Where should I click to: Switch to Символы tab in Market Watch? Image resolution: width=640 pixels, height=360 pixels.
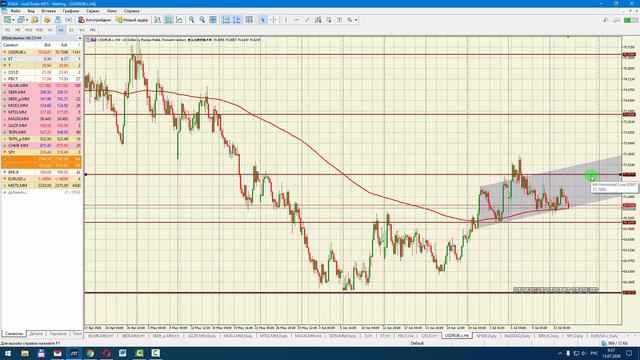13,334
